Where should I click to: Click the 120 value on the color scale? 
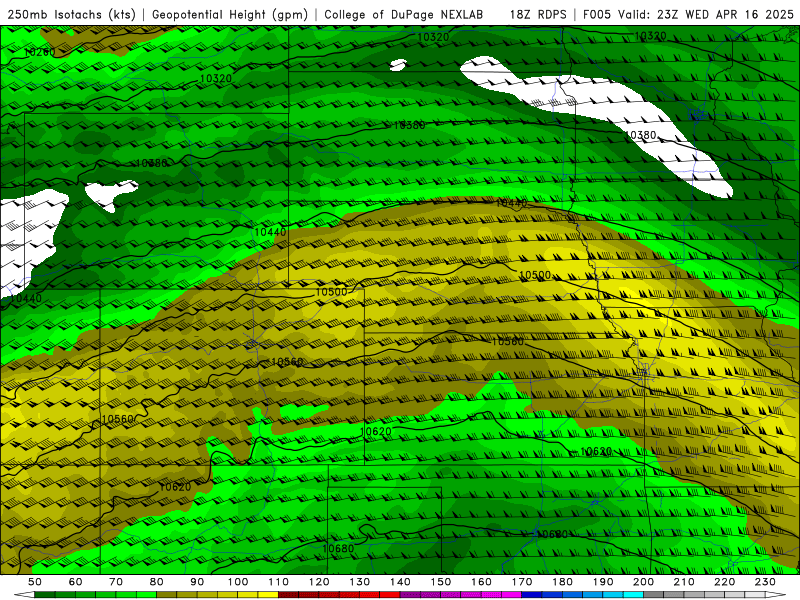pyautogui.click(x=319, y=582)
